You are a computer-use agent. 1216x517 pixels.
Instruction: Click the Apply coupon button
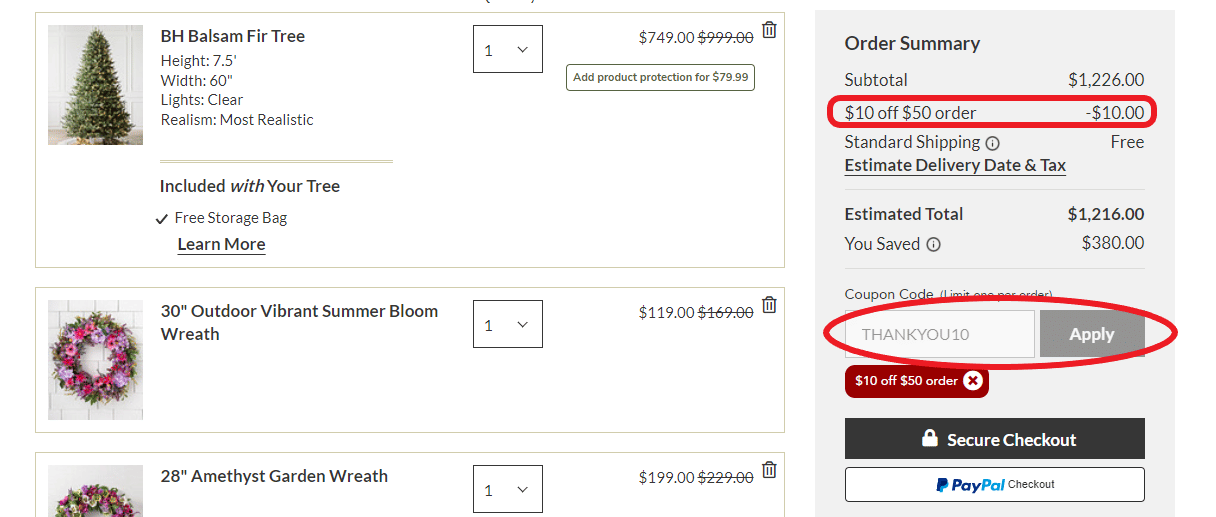[x=1092, y=334]
